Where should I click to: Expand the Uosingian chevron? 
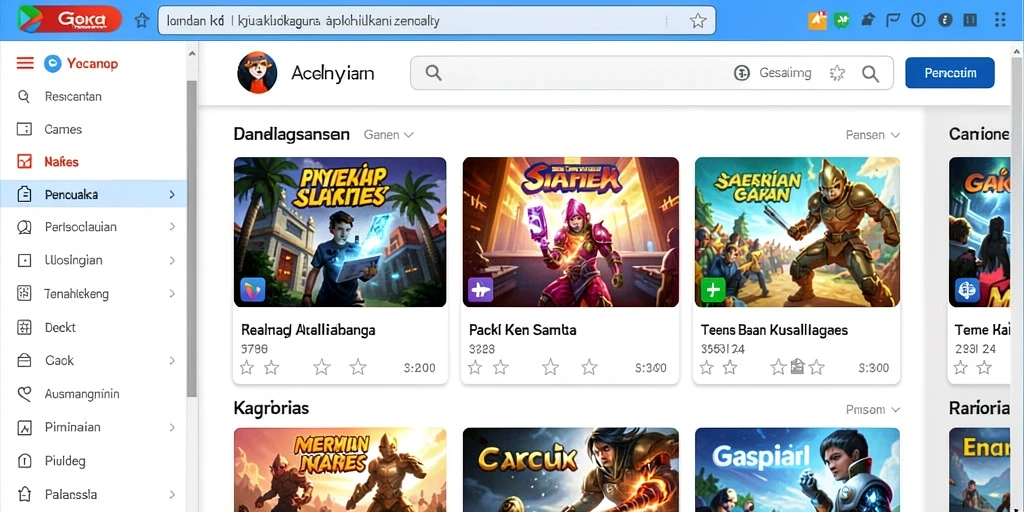click(172, 260)
